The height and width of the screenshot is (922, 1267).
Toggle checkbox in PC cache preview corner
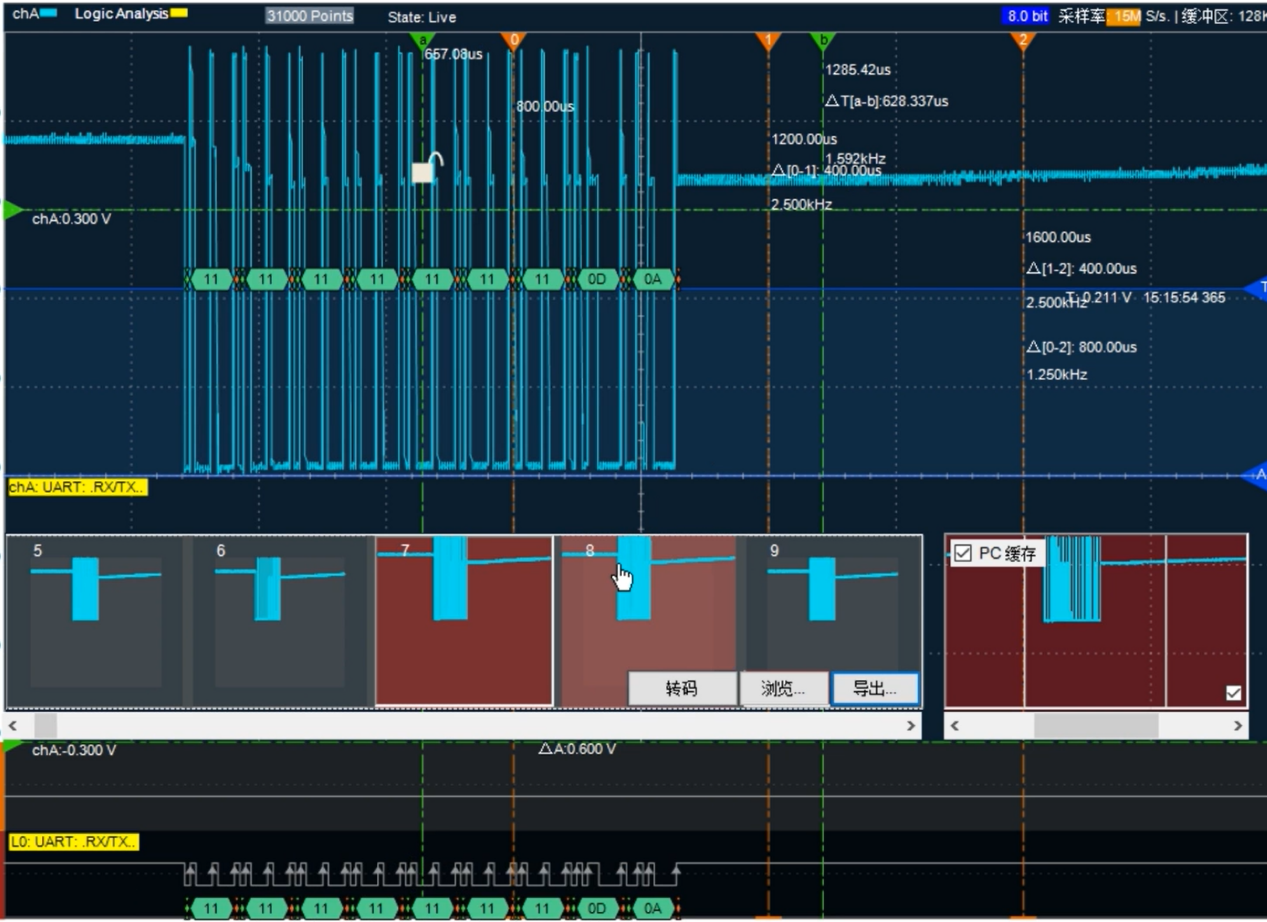(x=1233, y=693)
